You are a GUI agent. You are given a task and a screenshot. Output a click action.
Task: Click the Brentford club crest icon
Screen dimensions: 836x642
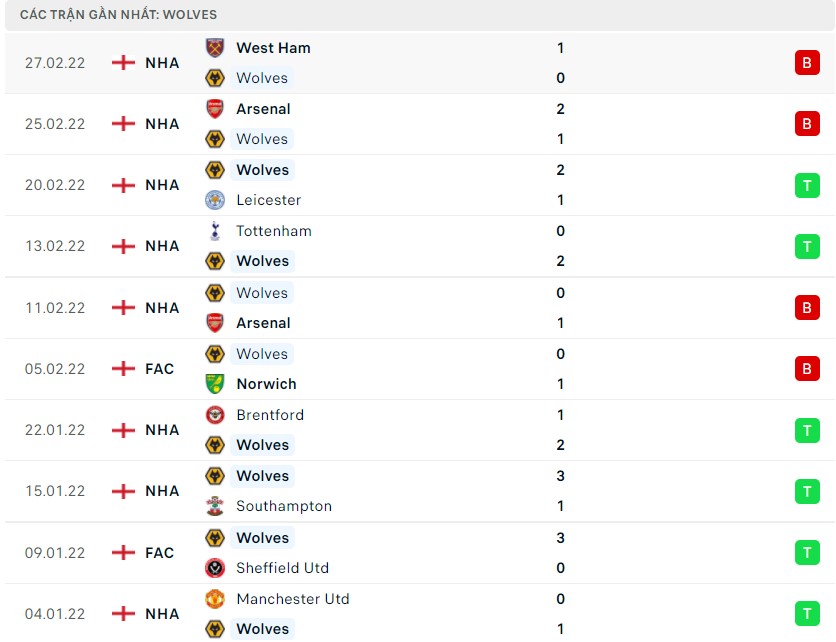[215, 415]
